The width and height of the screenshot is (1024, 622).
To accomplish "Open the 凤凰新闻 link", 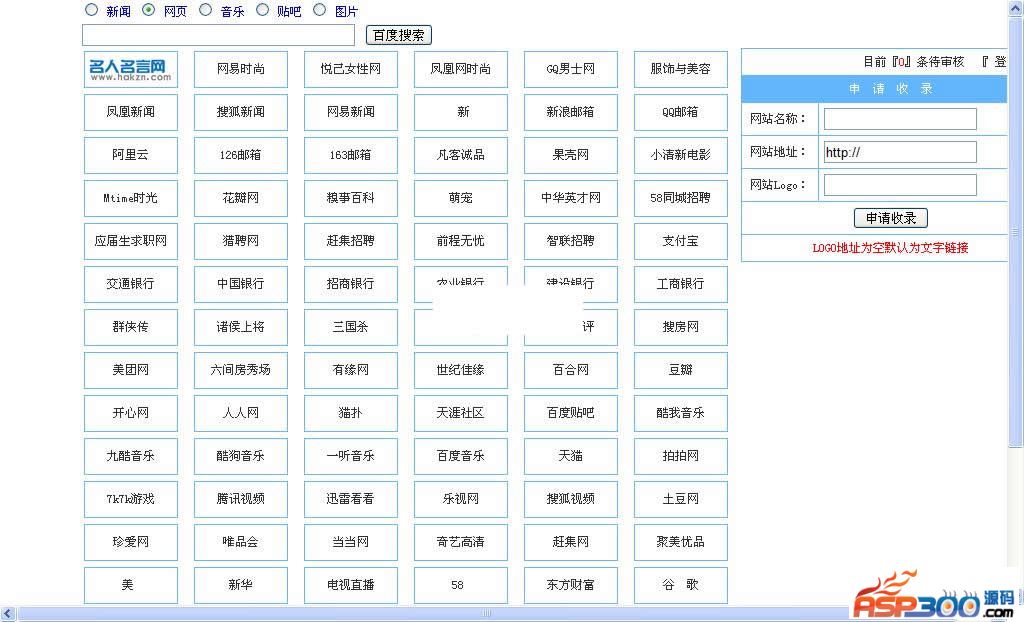I will click(x=131, y=112).
